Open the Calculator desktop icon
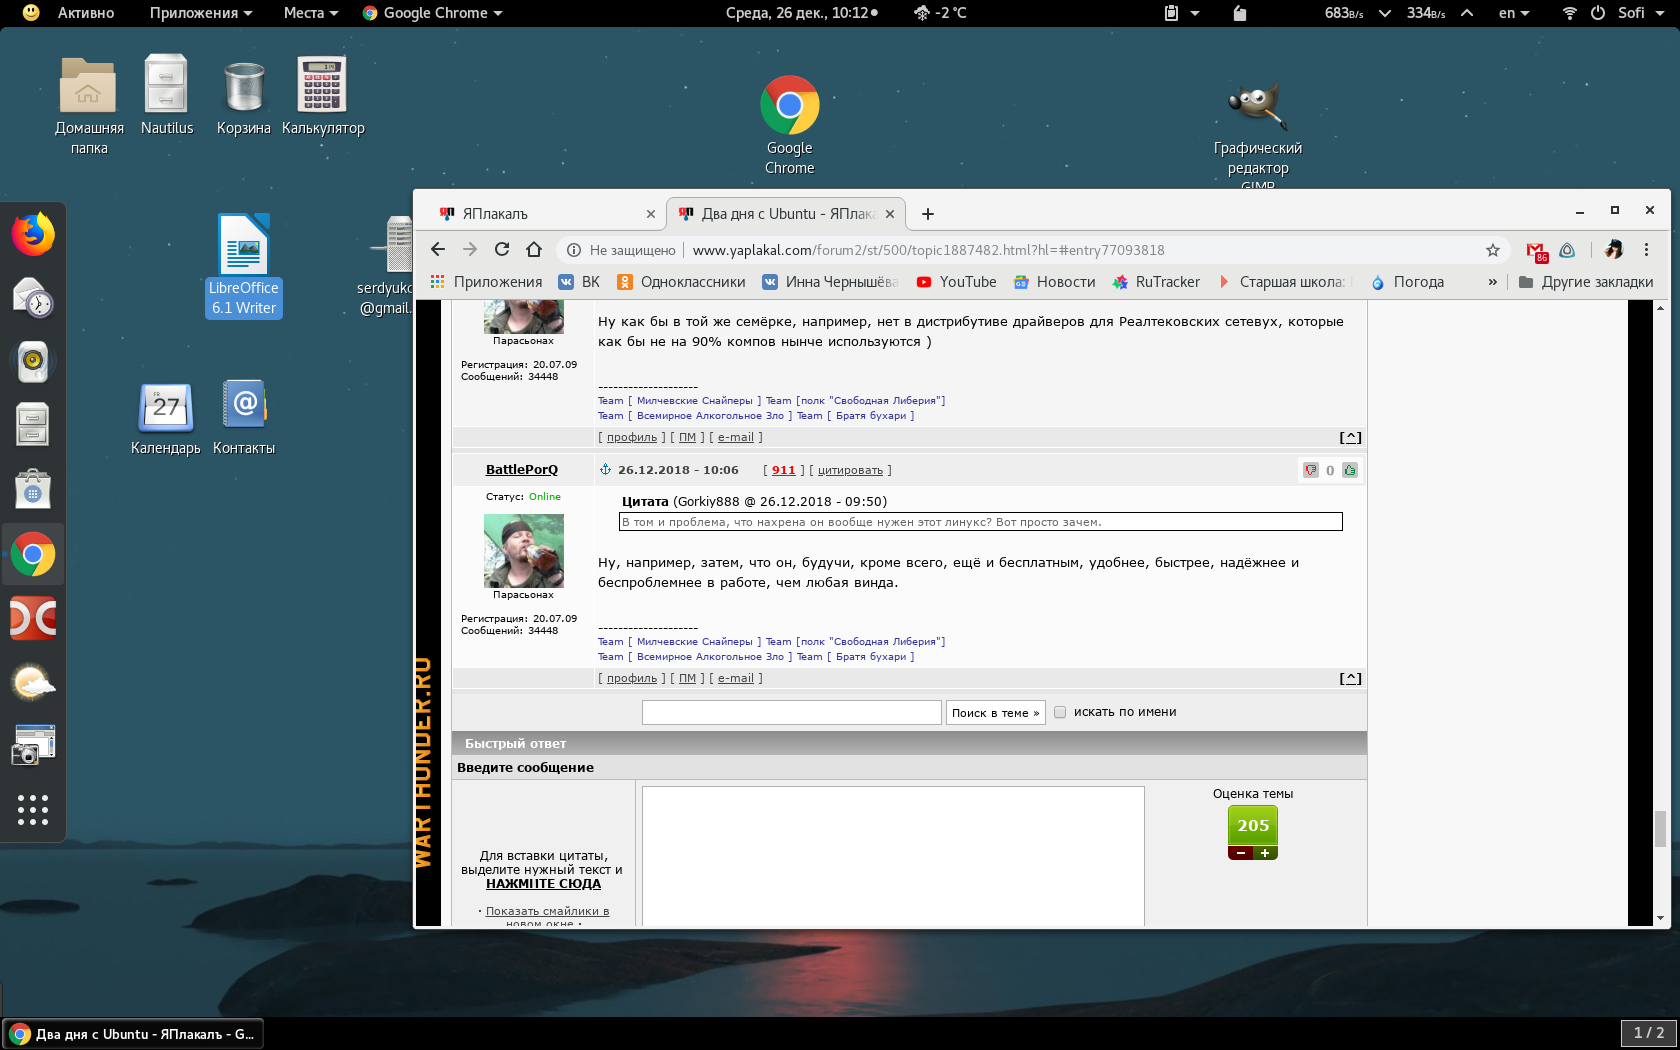Screen dimensions: 1680x1050 [323, 95]
